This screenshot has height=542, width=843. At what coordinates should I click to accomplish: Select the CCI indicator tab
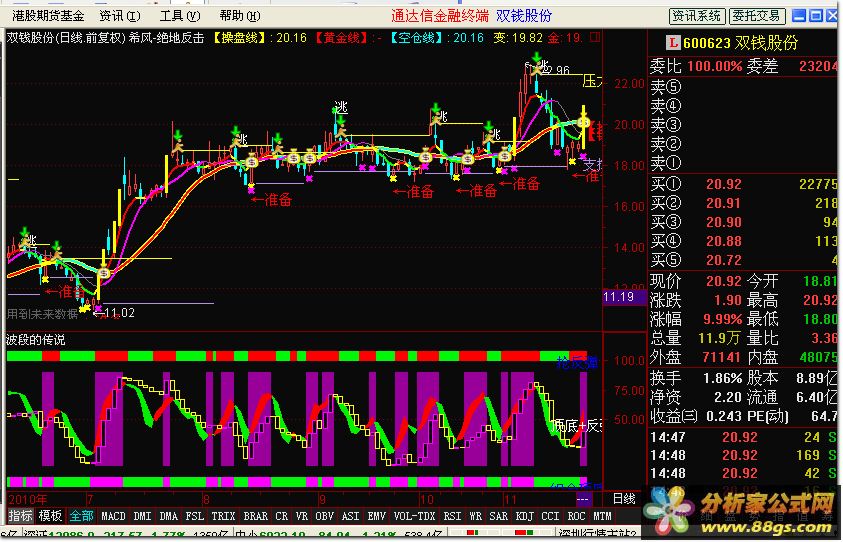click(x=550, y=516)
